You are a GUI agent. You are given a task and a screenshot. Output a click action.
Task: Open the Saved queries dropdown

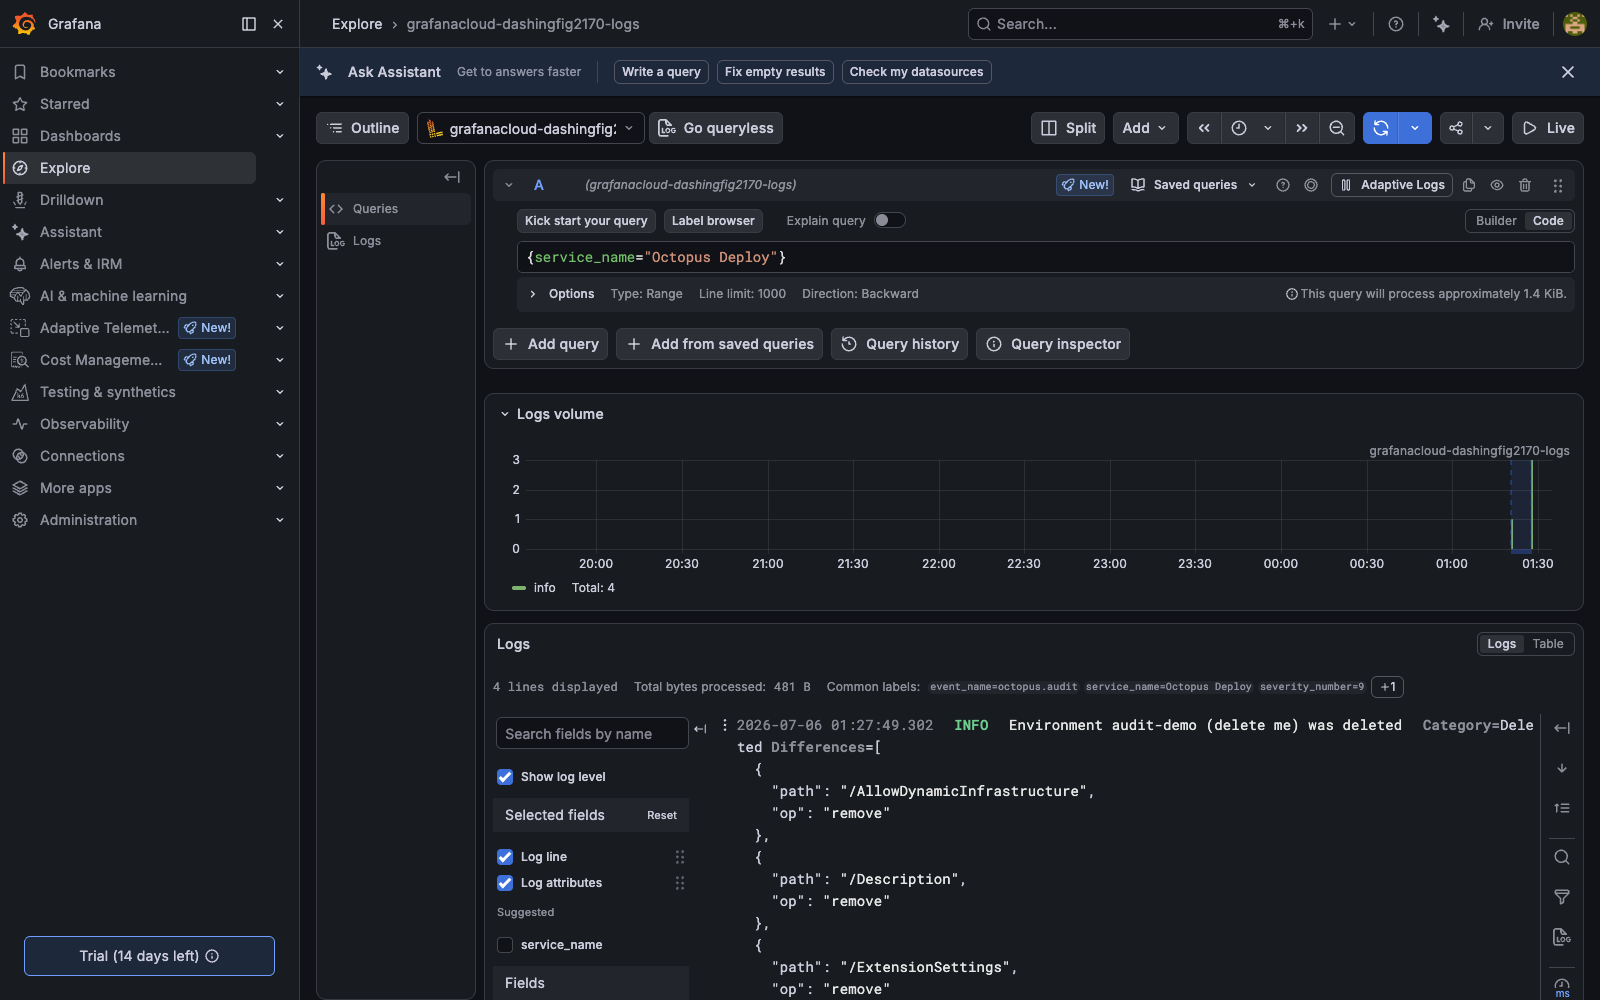coord(1193,185)
